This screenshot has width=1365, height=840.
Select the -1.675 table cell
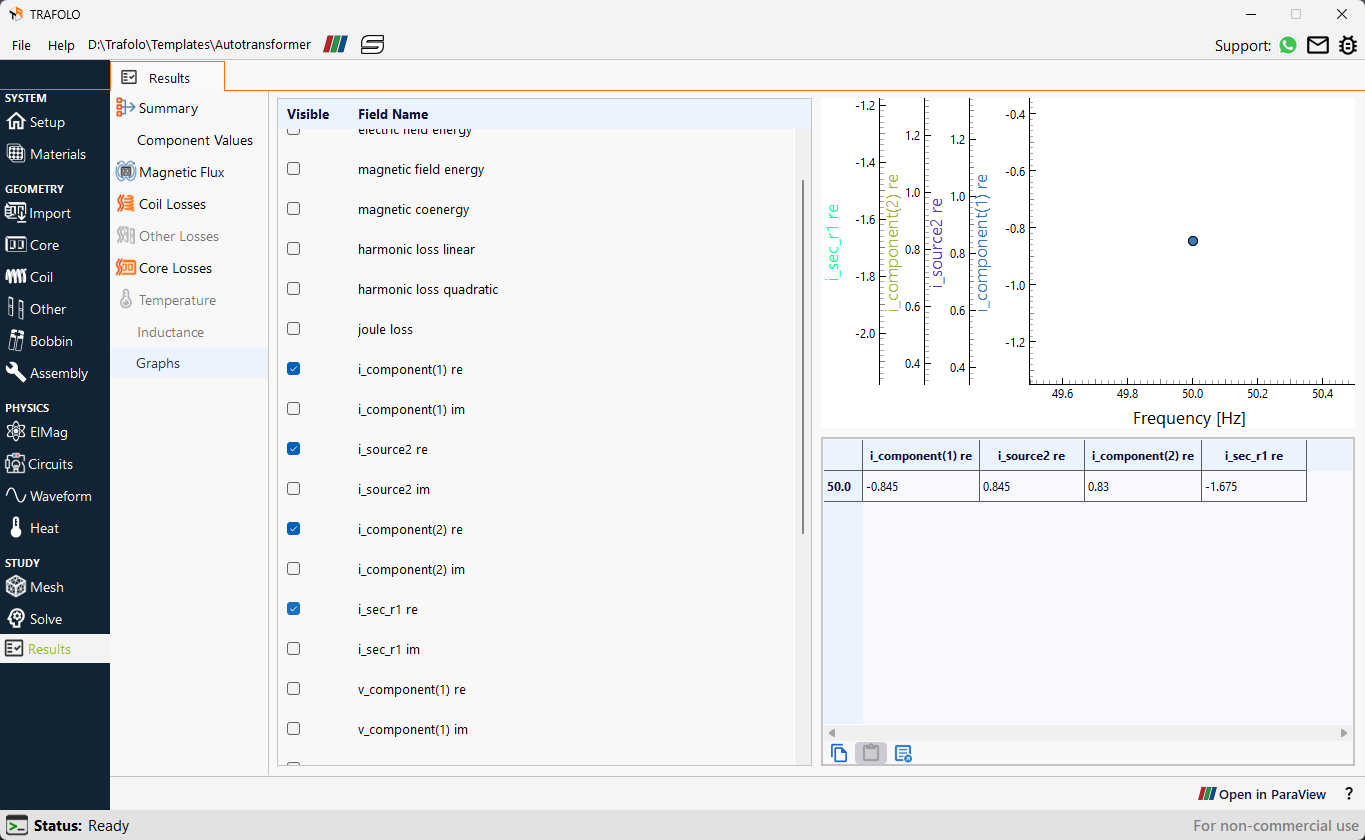point(1254,486)
